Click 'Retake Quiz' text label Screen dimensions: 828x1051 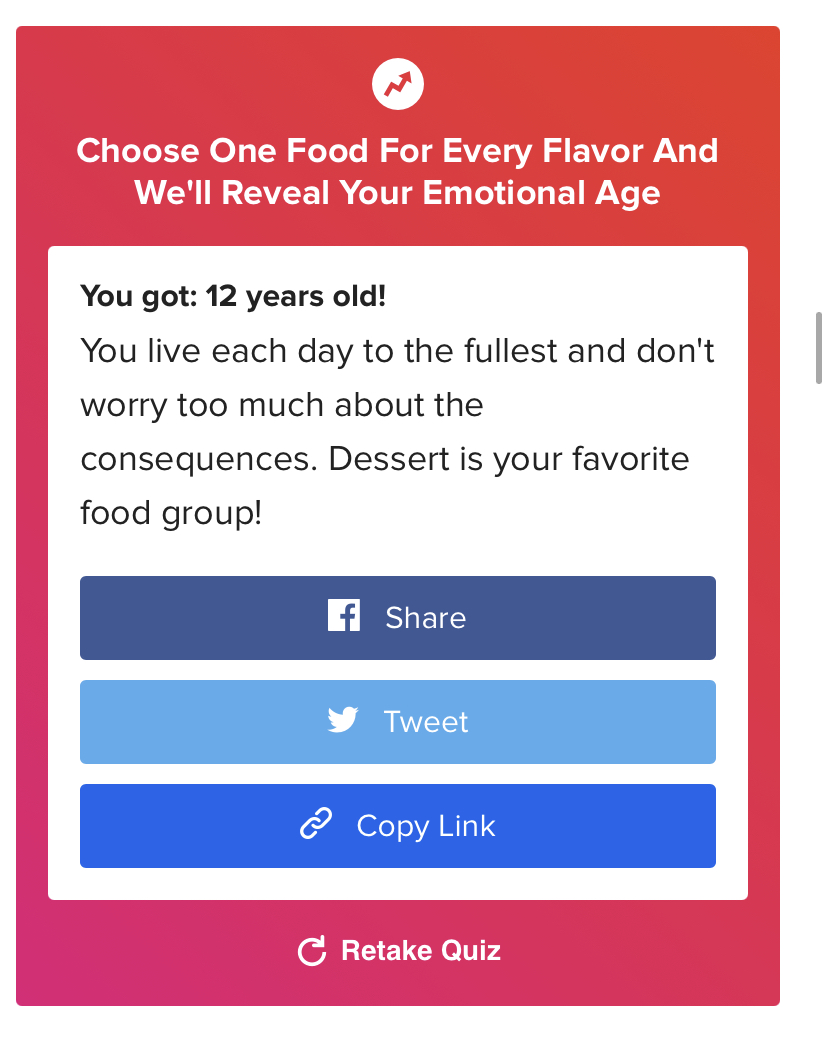(421, 950)
